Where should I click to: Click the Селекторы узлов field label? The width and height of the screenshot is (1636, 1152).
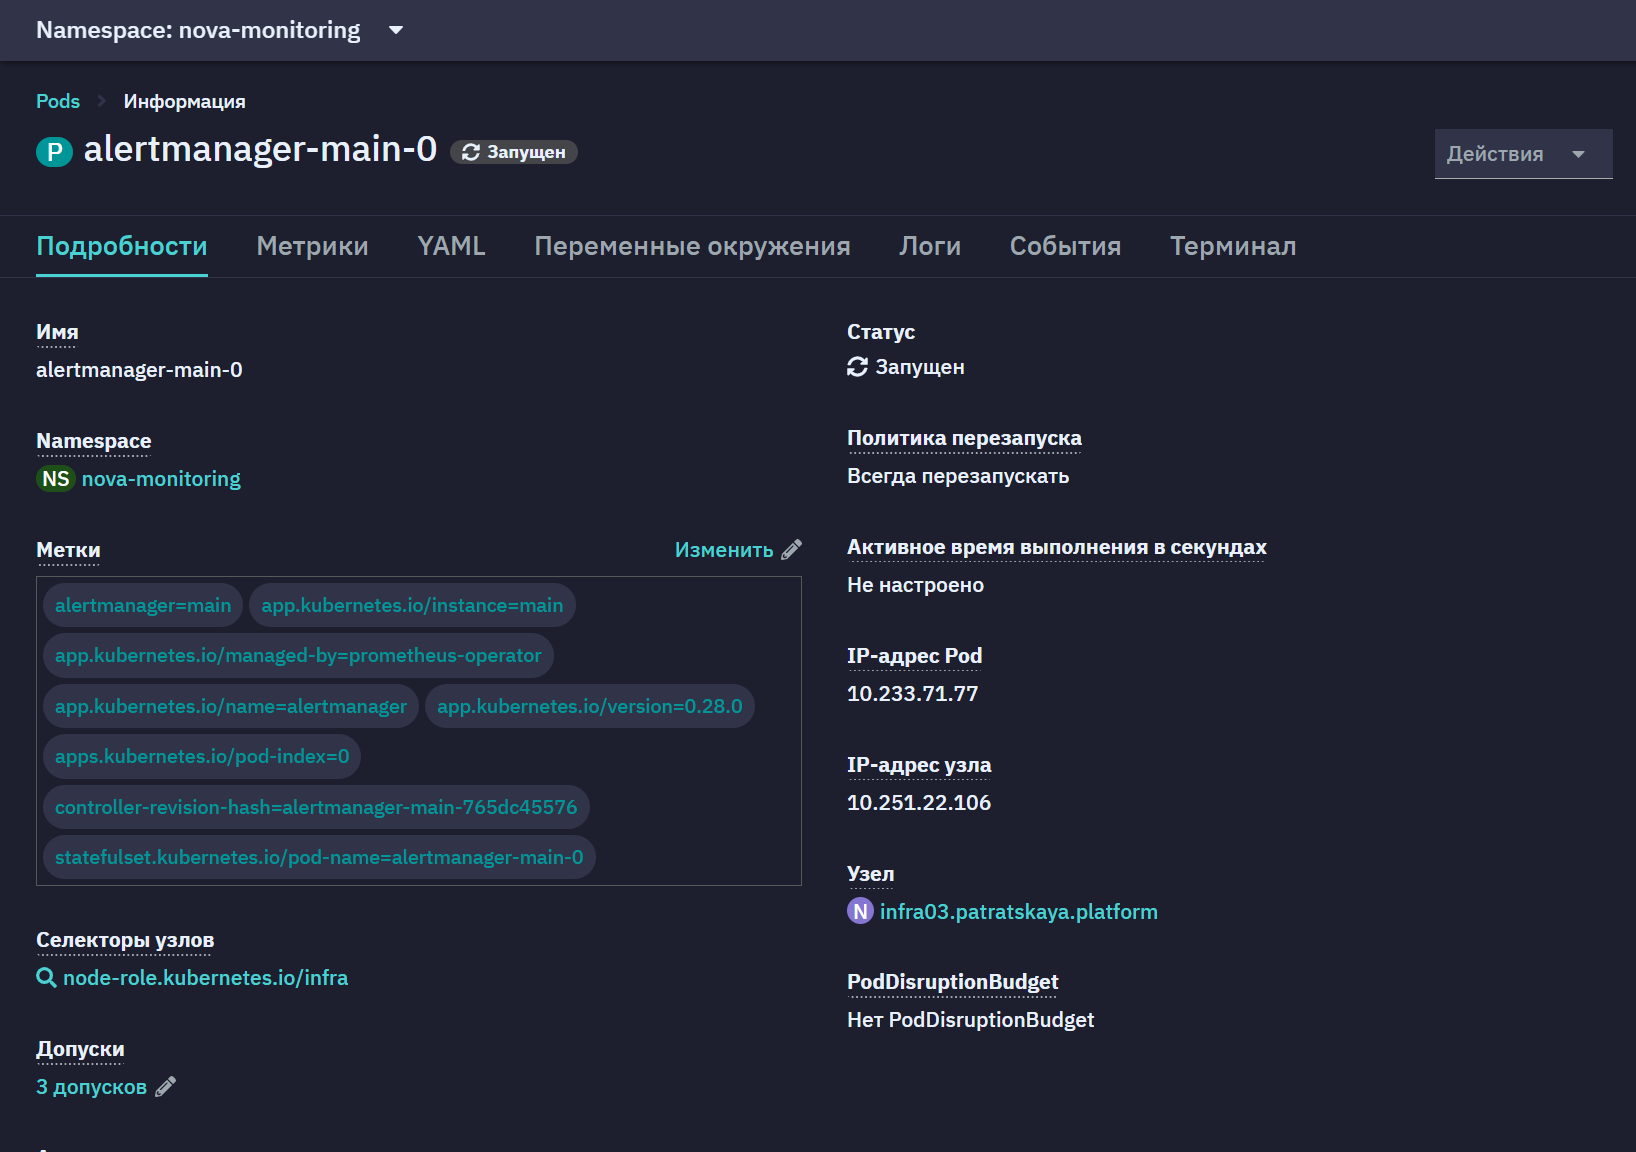tap(125, 940)
